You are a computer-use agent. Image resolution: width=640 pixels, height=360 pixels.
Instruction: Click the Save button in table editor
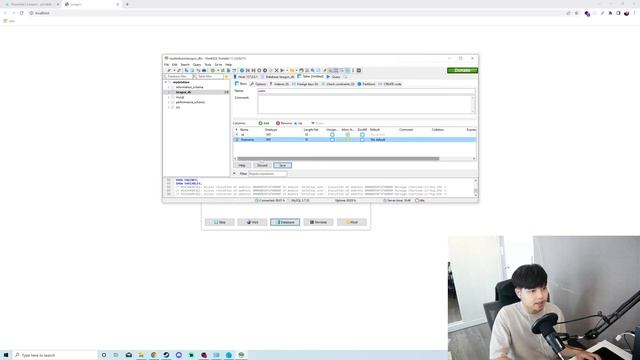click(x=282, y=165)
